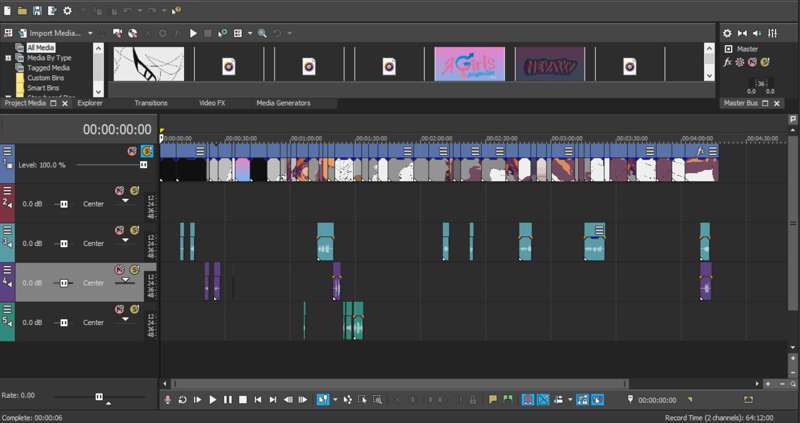Open track 5 hamburger menu
800x423 pixels.
(x=7, y=309)
